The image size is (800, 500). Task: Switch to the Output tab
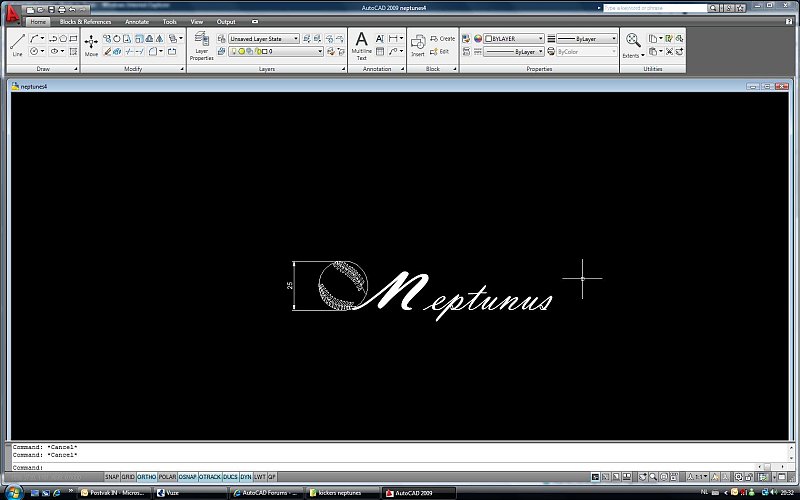226,22
